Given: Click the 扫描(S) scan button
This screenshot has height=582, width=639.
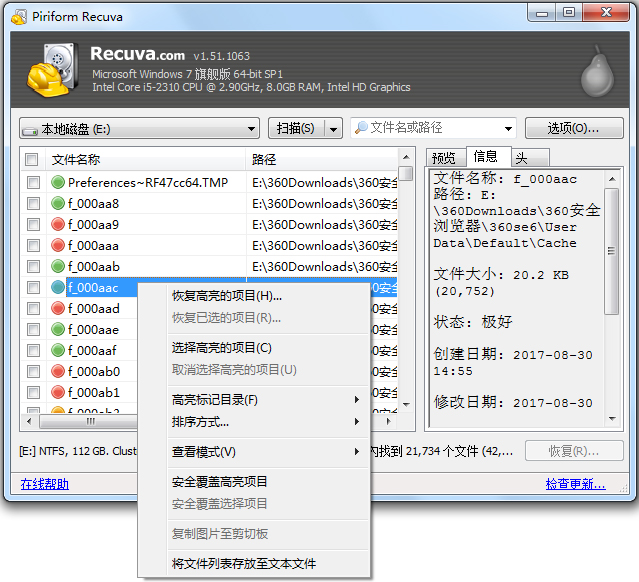Looking at the screenshot, I should click(296, 128).
